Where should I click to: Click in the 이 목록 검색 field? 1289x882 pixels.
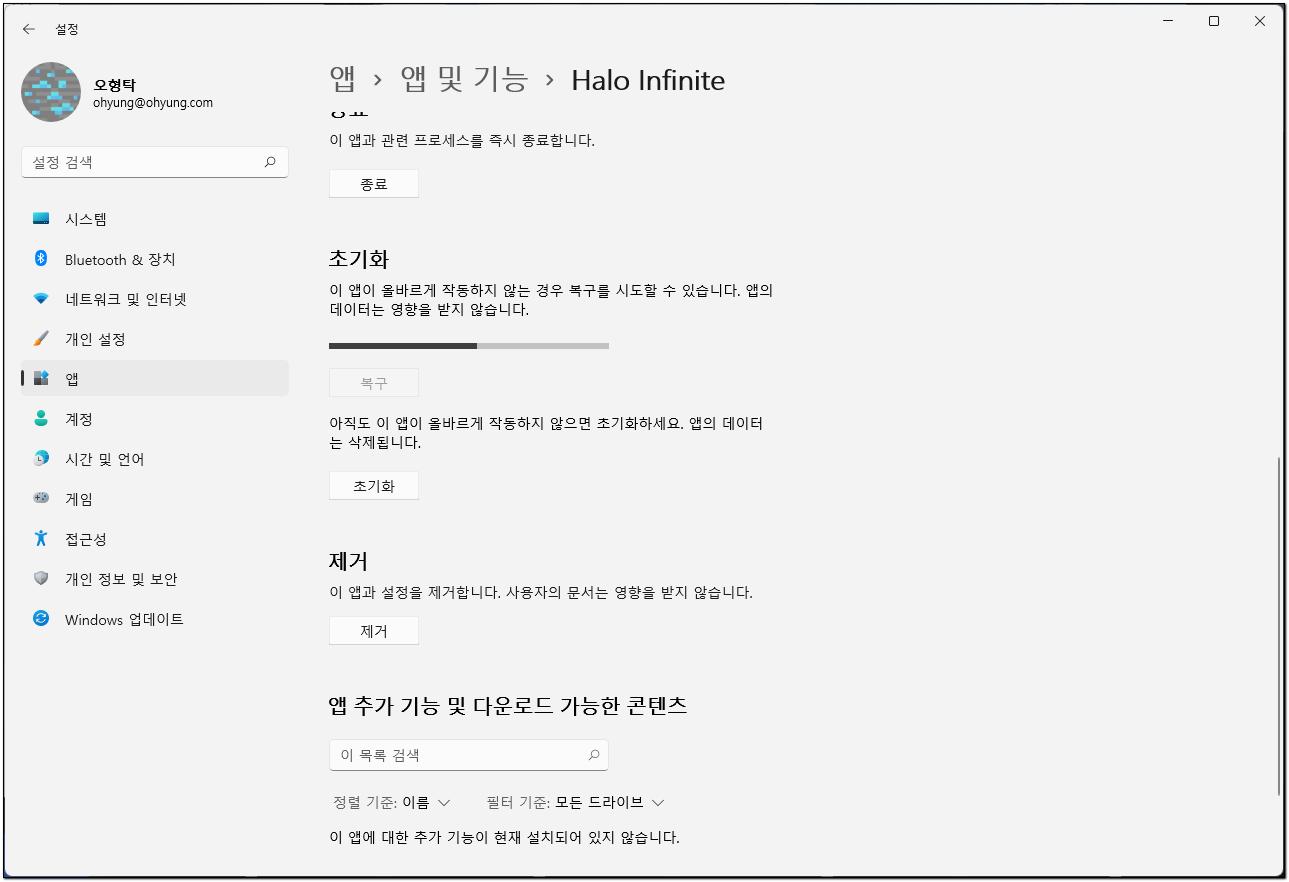pyautogui.click(x=469, y=755)
